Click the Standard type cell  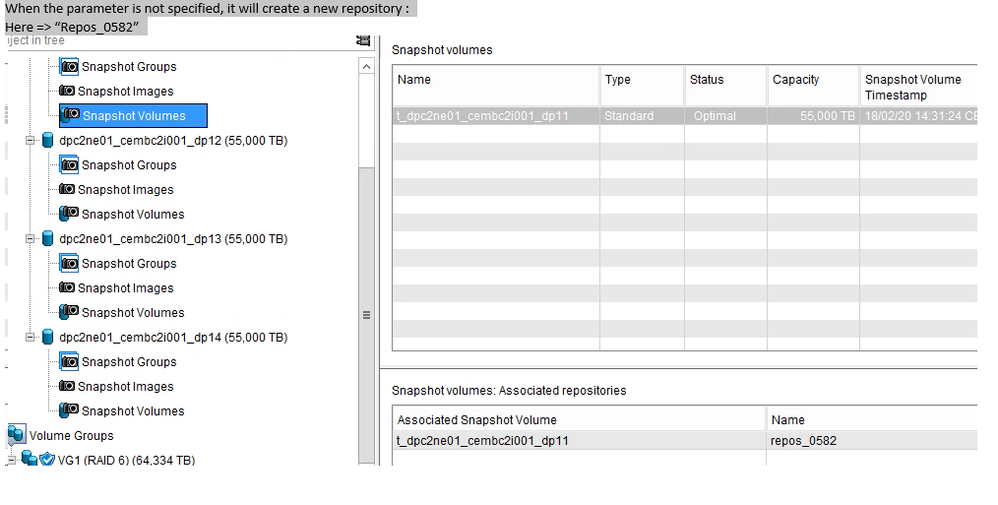[x=642, y=116]
